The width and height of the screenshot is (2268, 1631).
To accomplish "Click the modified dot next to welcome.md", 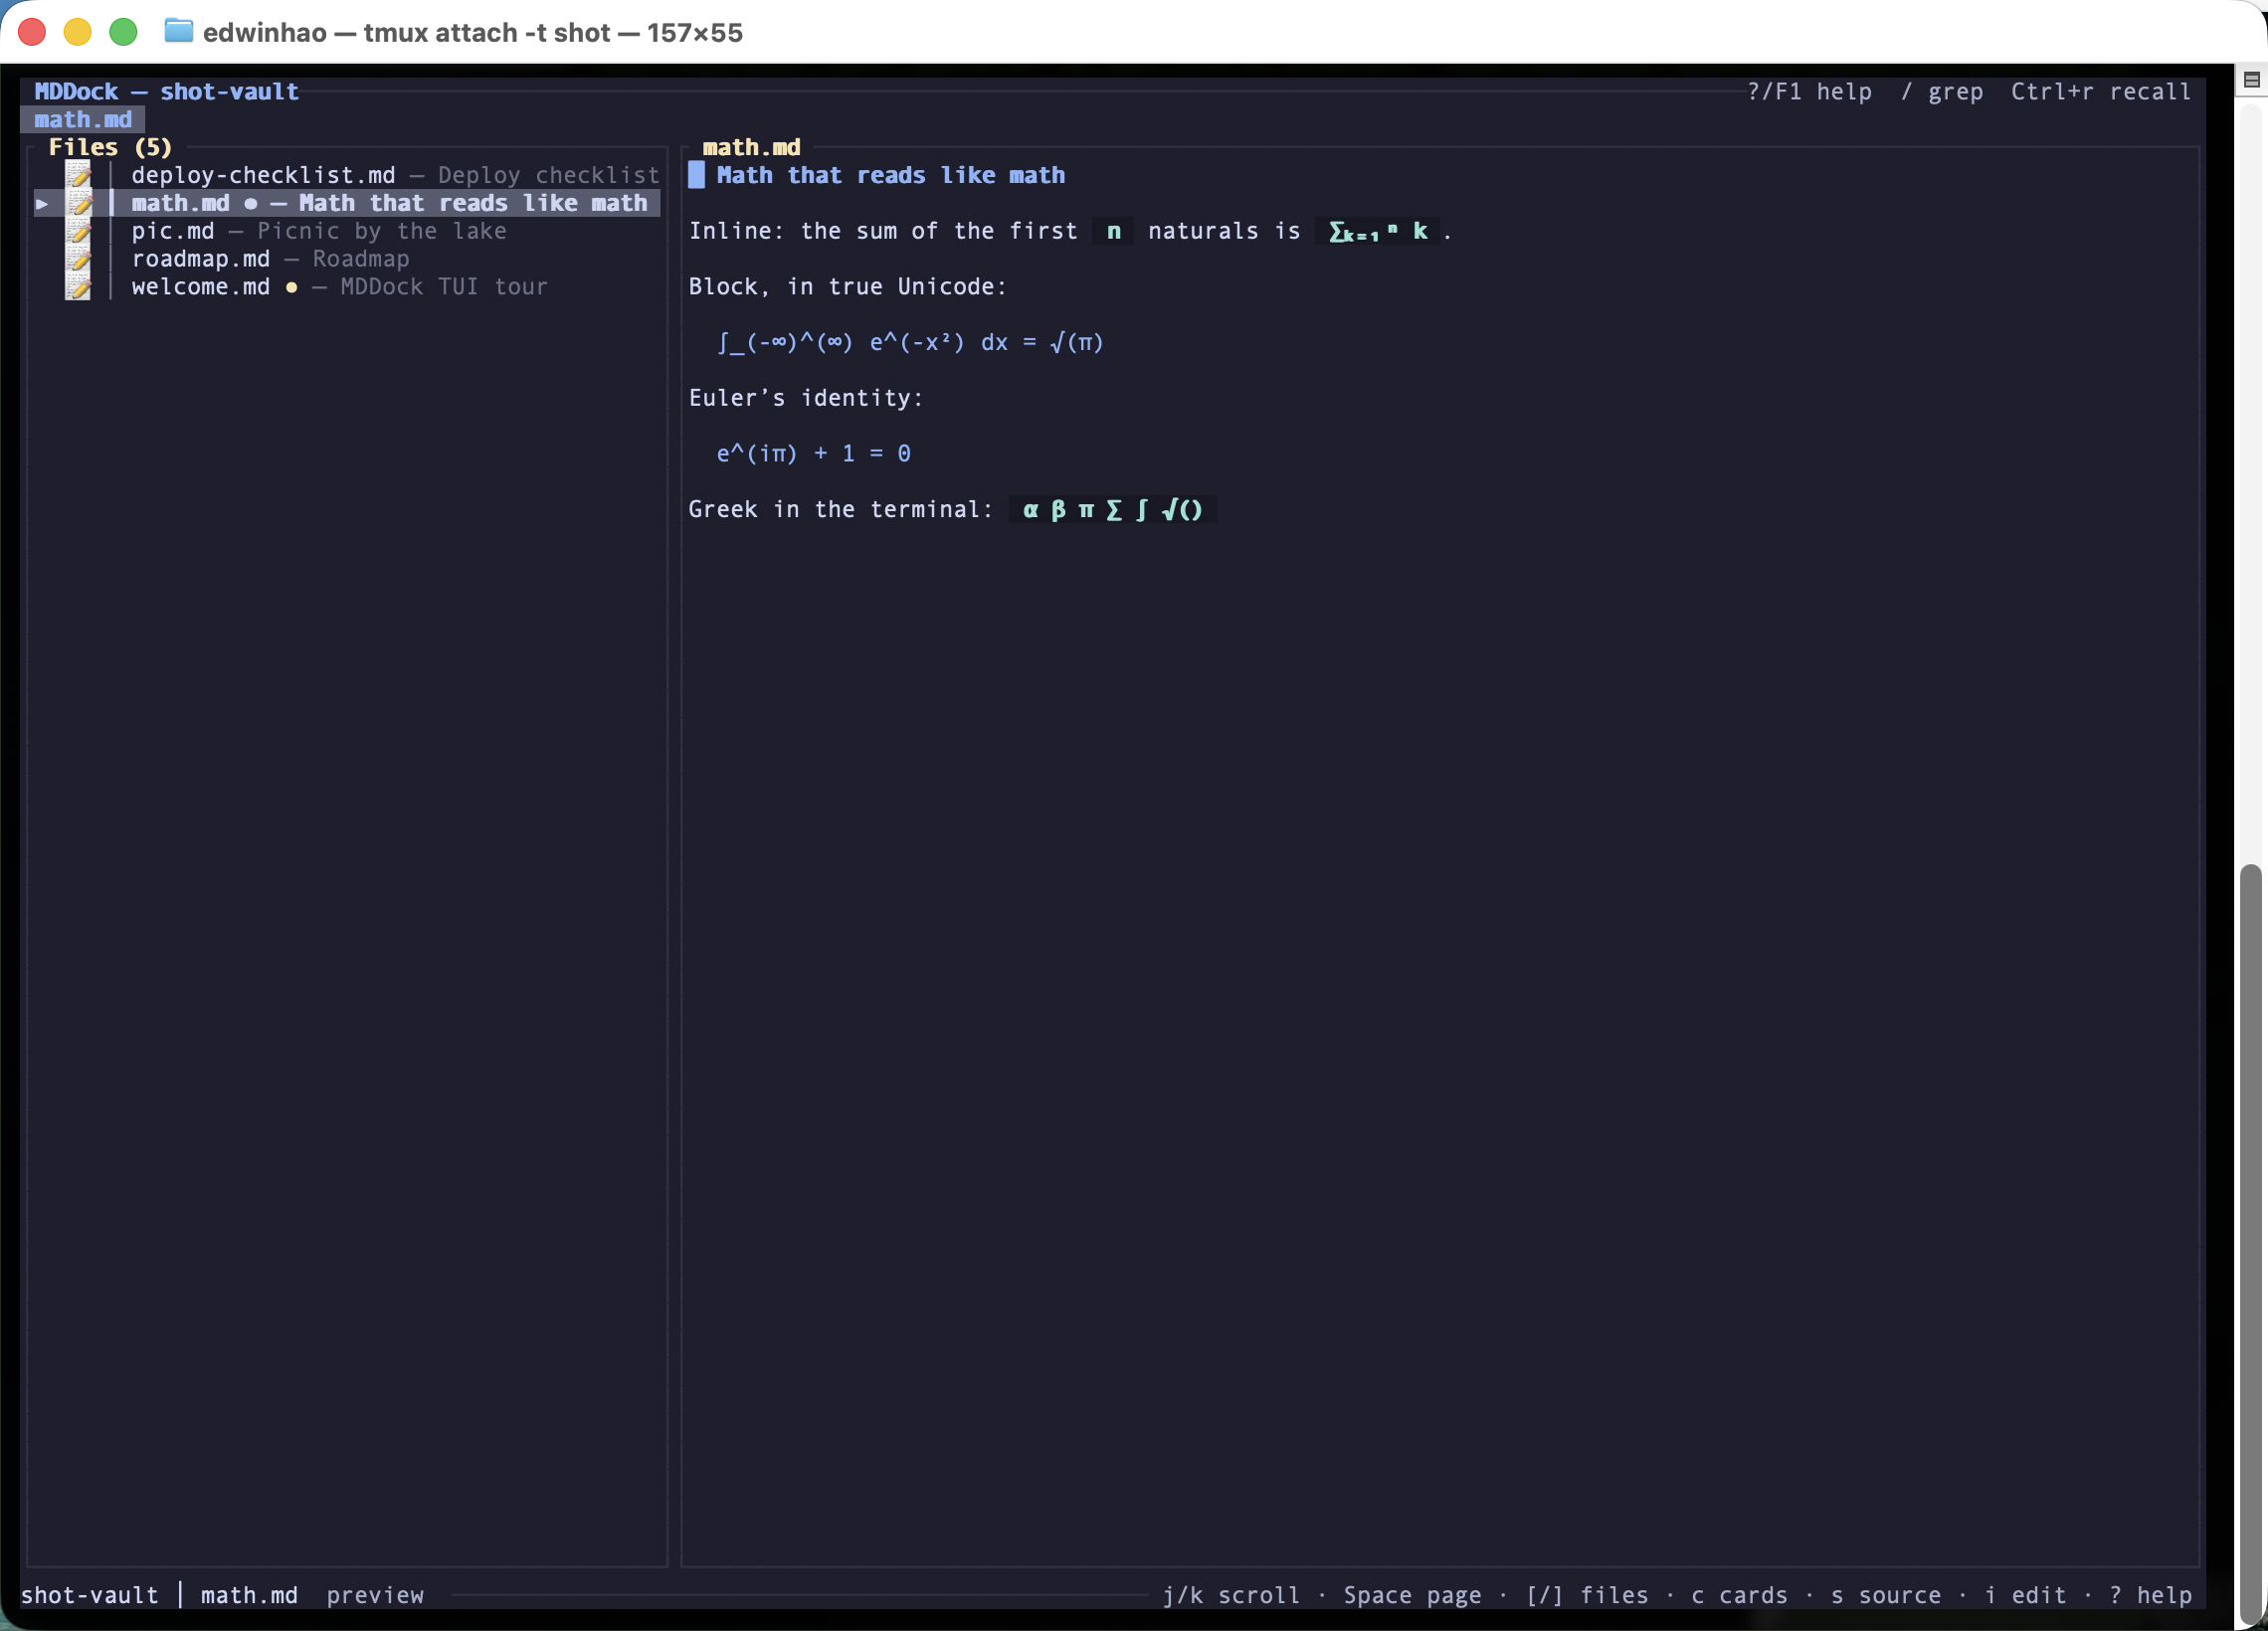I will point(292,288).
